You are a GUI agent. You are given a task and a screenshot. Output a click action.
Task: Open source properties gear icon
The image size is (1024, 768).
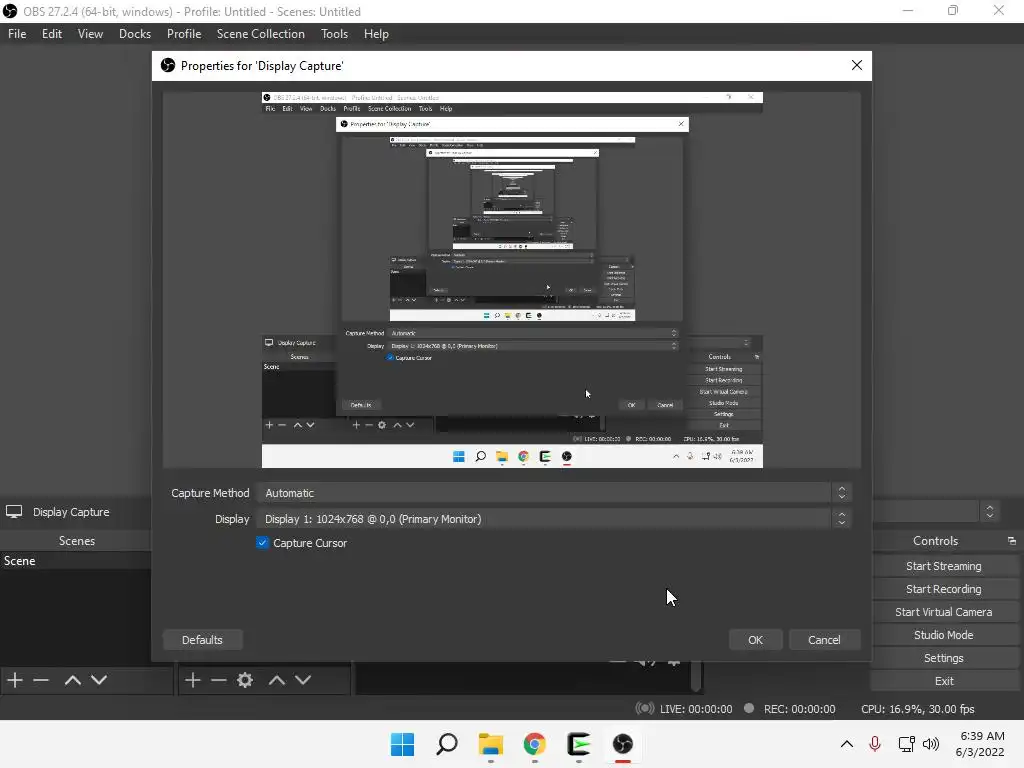coord(245,680)
